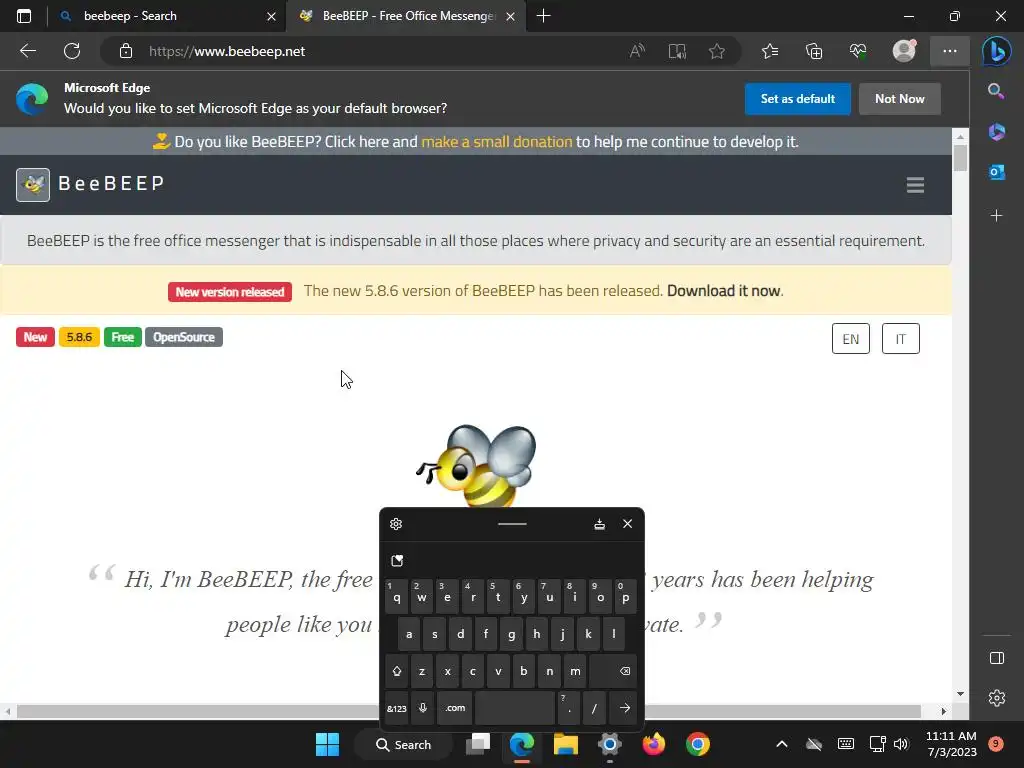Tap the slash key on keyboard

[x=594, y=708]
